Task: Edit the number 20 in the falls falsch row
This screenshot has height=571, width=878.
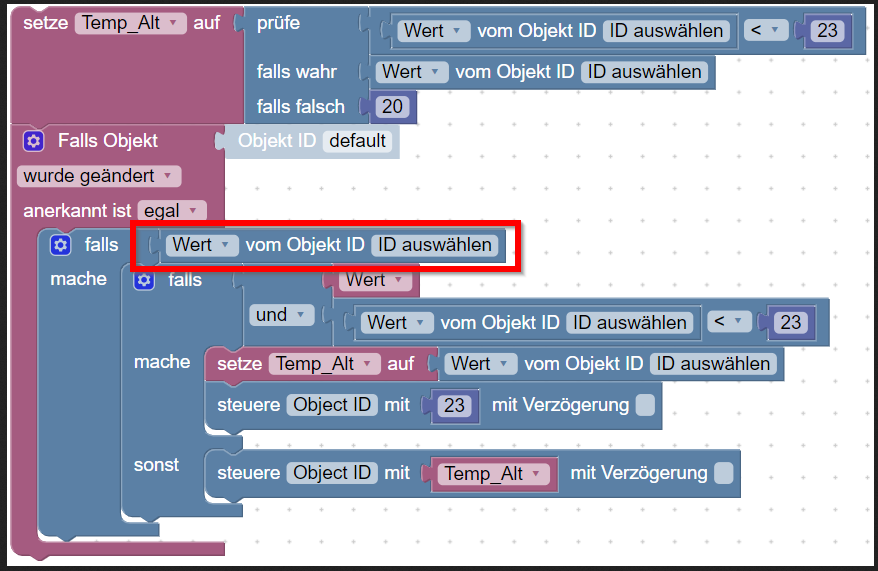Action: tap(392, 106)
